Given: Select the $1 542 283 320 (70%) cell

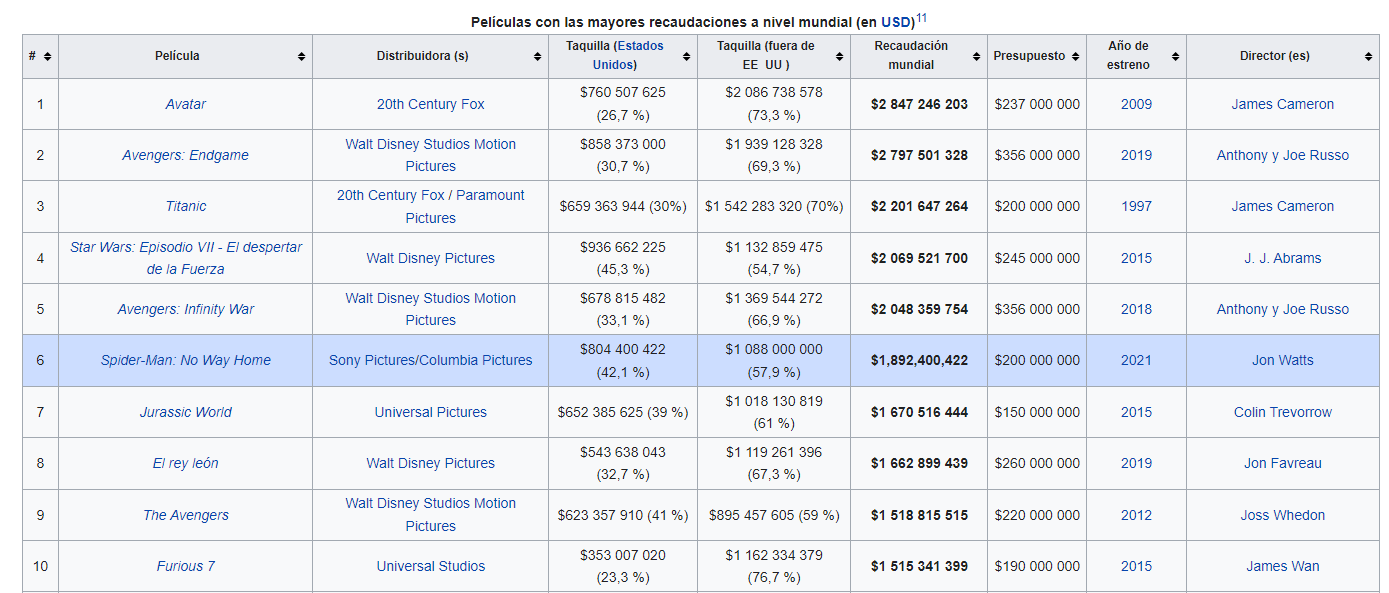Looking at the screenshot, I should [774, 206].
